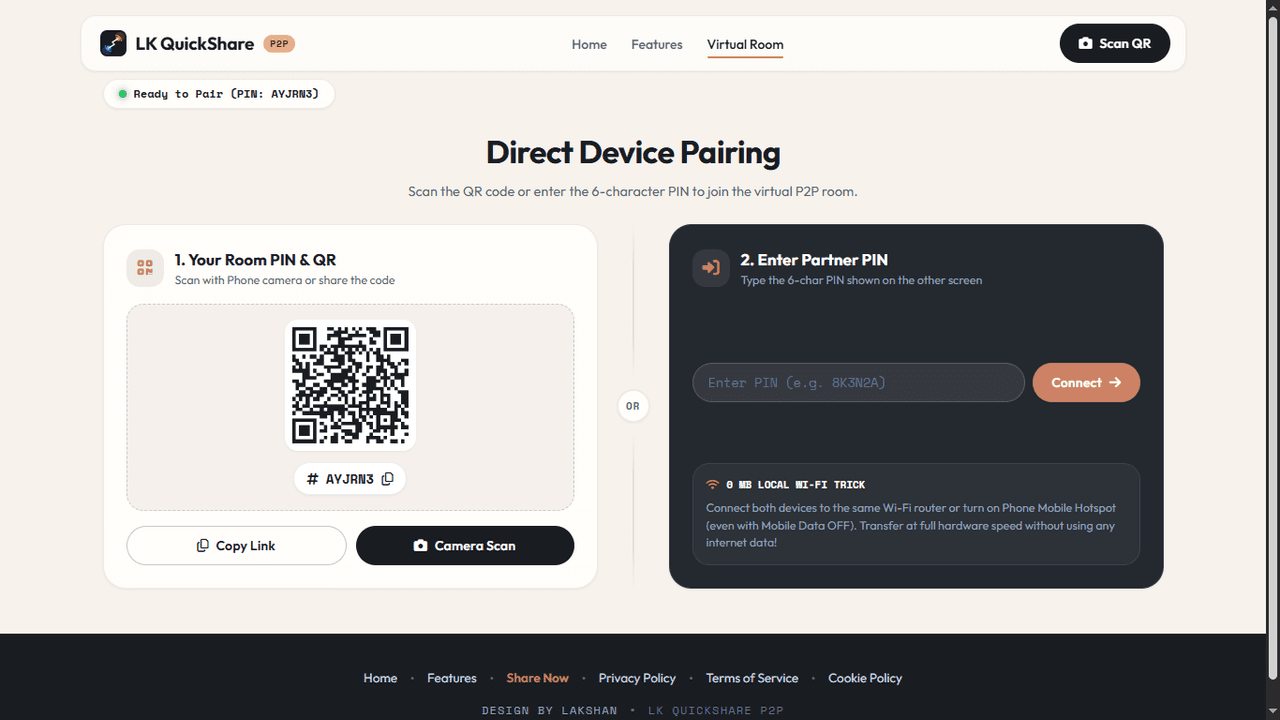Click the QR code image
The image size is (1280, 720).
(x=350, y=385)
